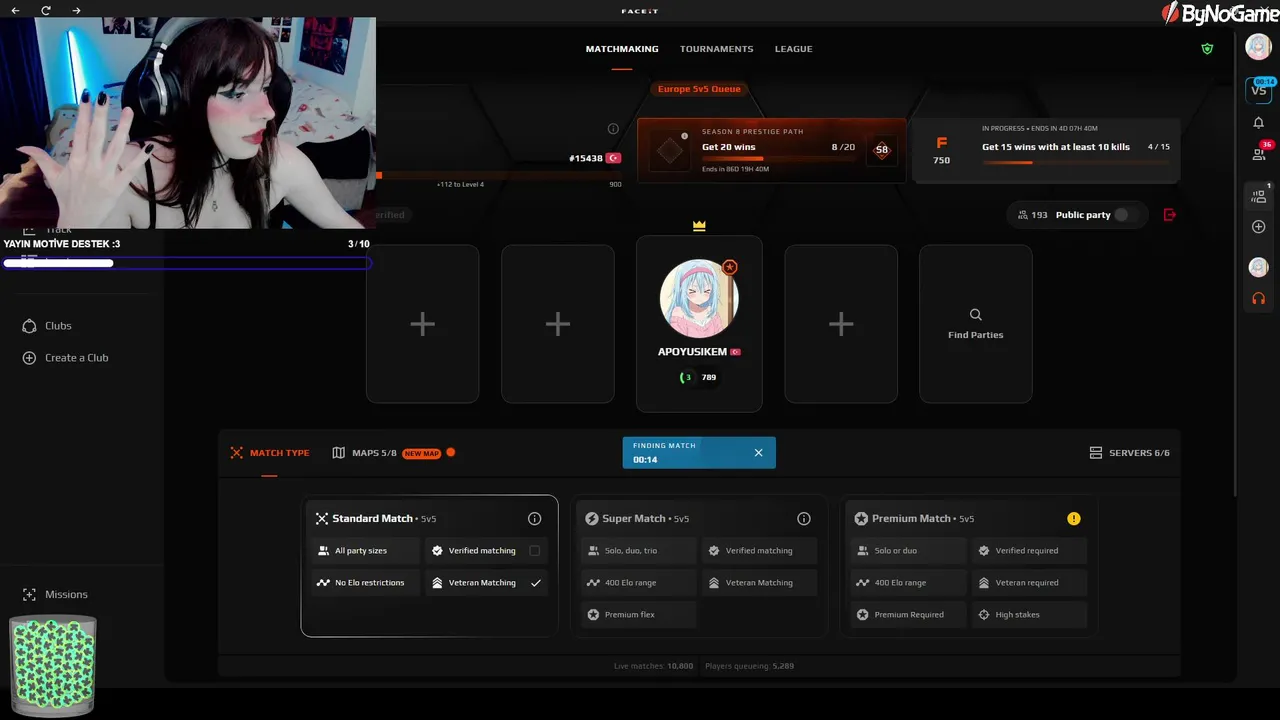This screenshot has height=720, width=1280.
Task: Leave party via red exit icon
Action: coord(1170,214)
